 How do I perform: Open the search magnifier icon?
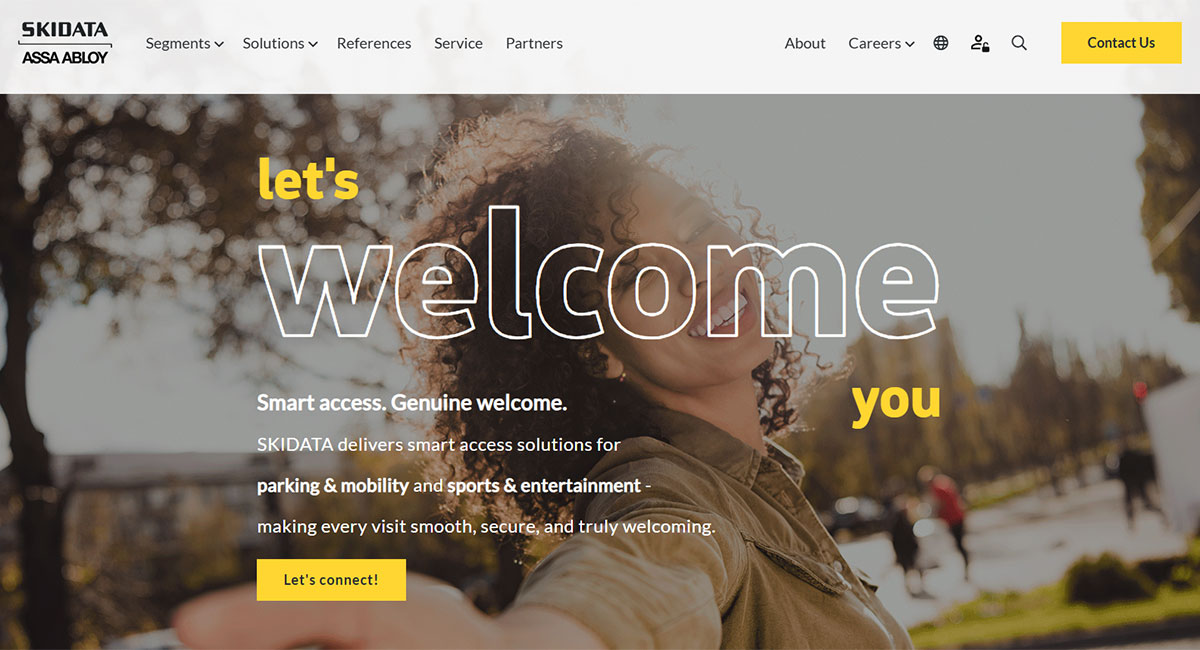[1019, 43]
